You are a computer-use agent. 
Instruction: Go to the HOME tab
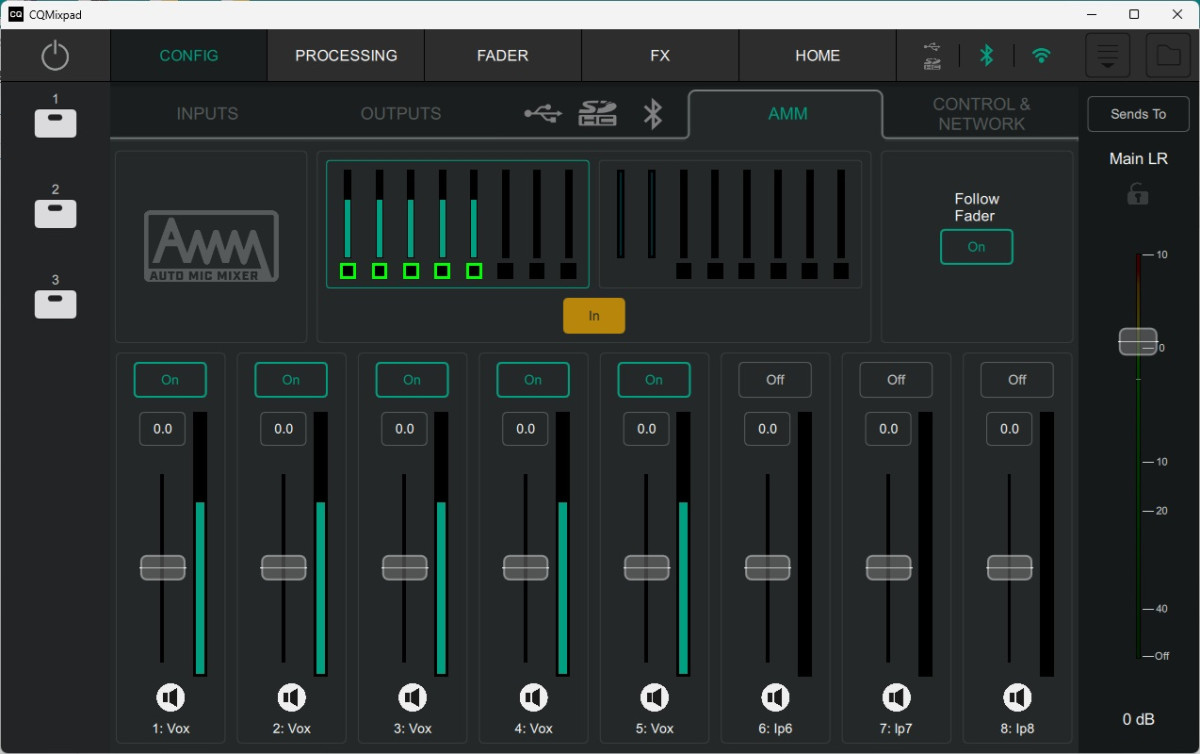point(817,56)
